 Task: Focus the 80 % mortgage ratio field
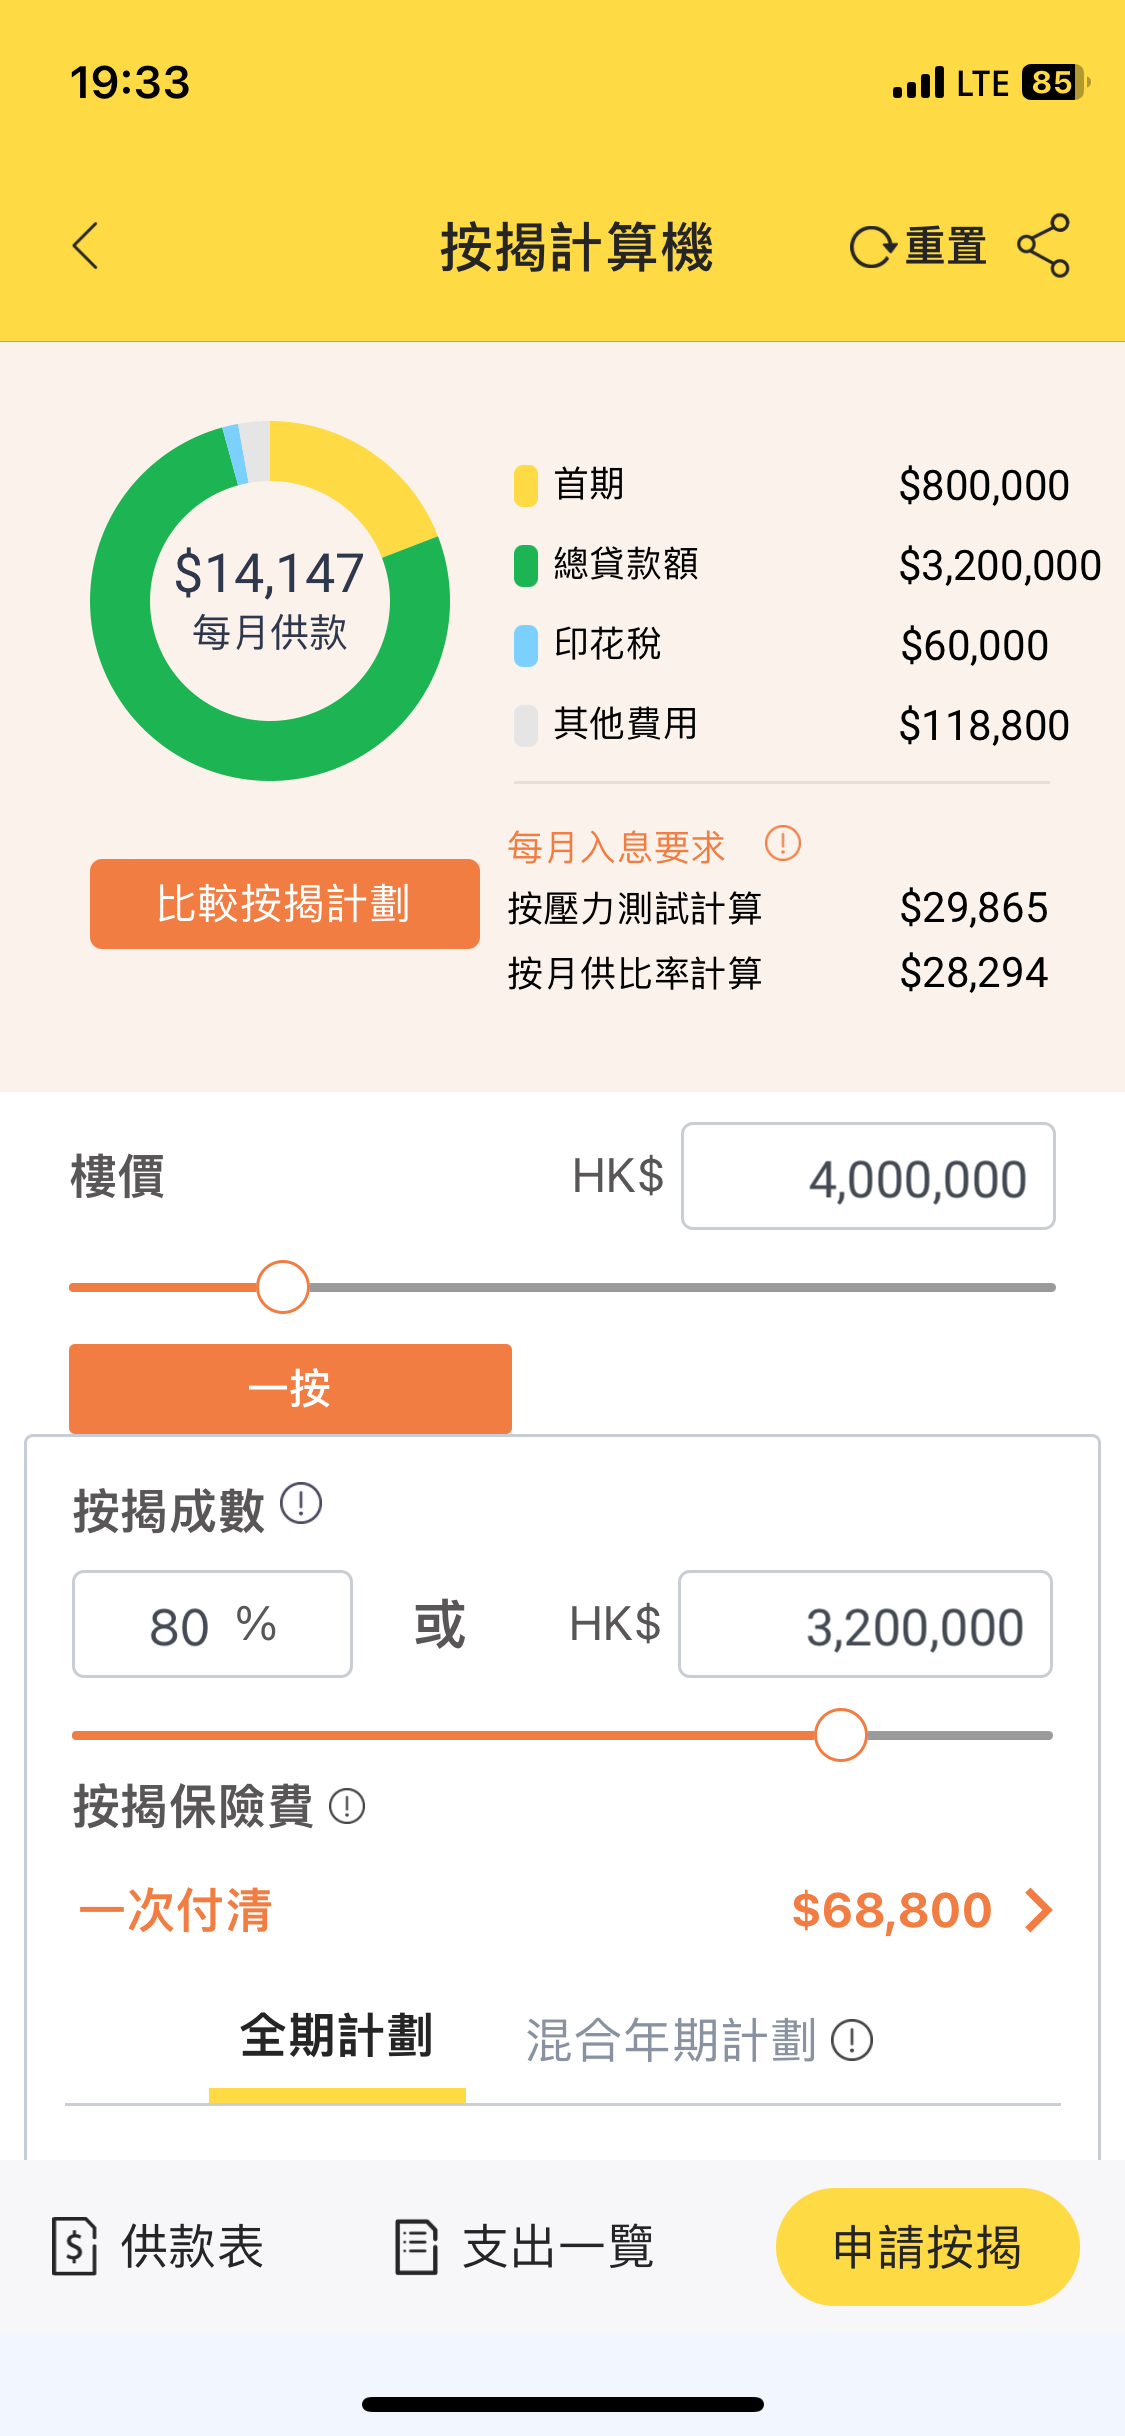pyautogui.click(x=212, y=1624)
